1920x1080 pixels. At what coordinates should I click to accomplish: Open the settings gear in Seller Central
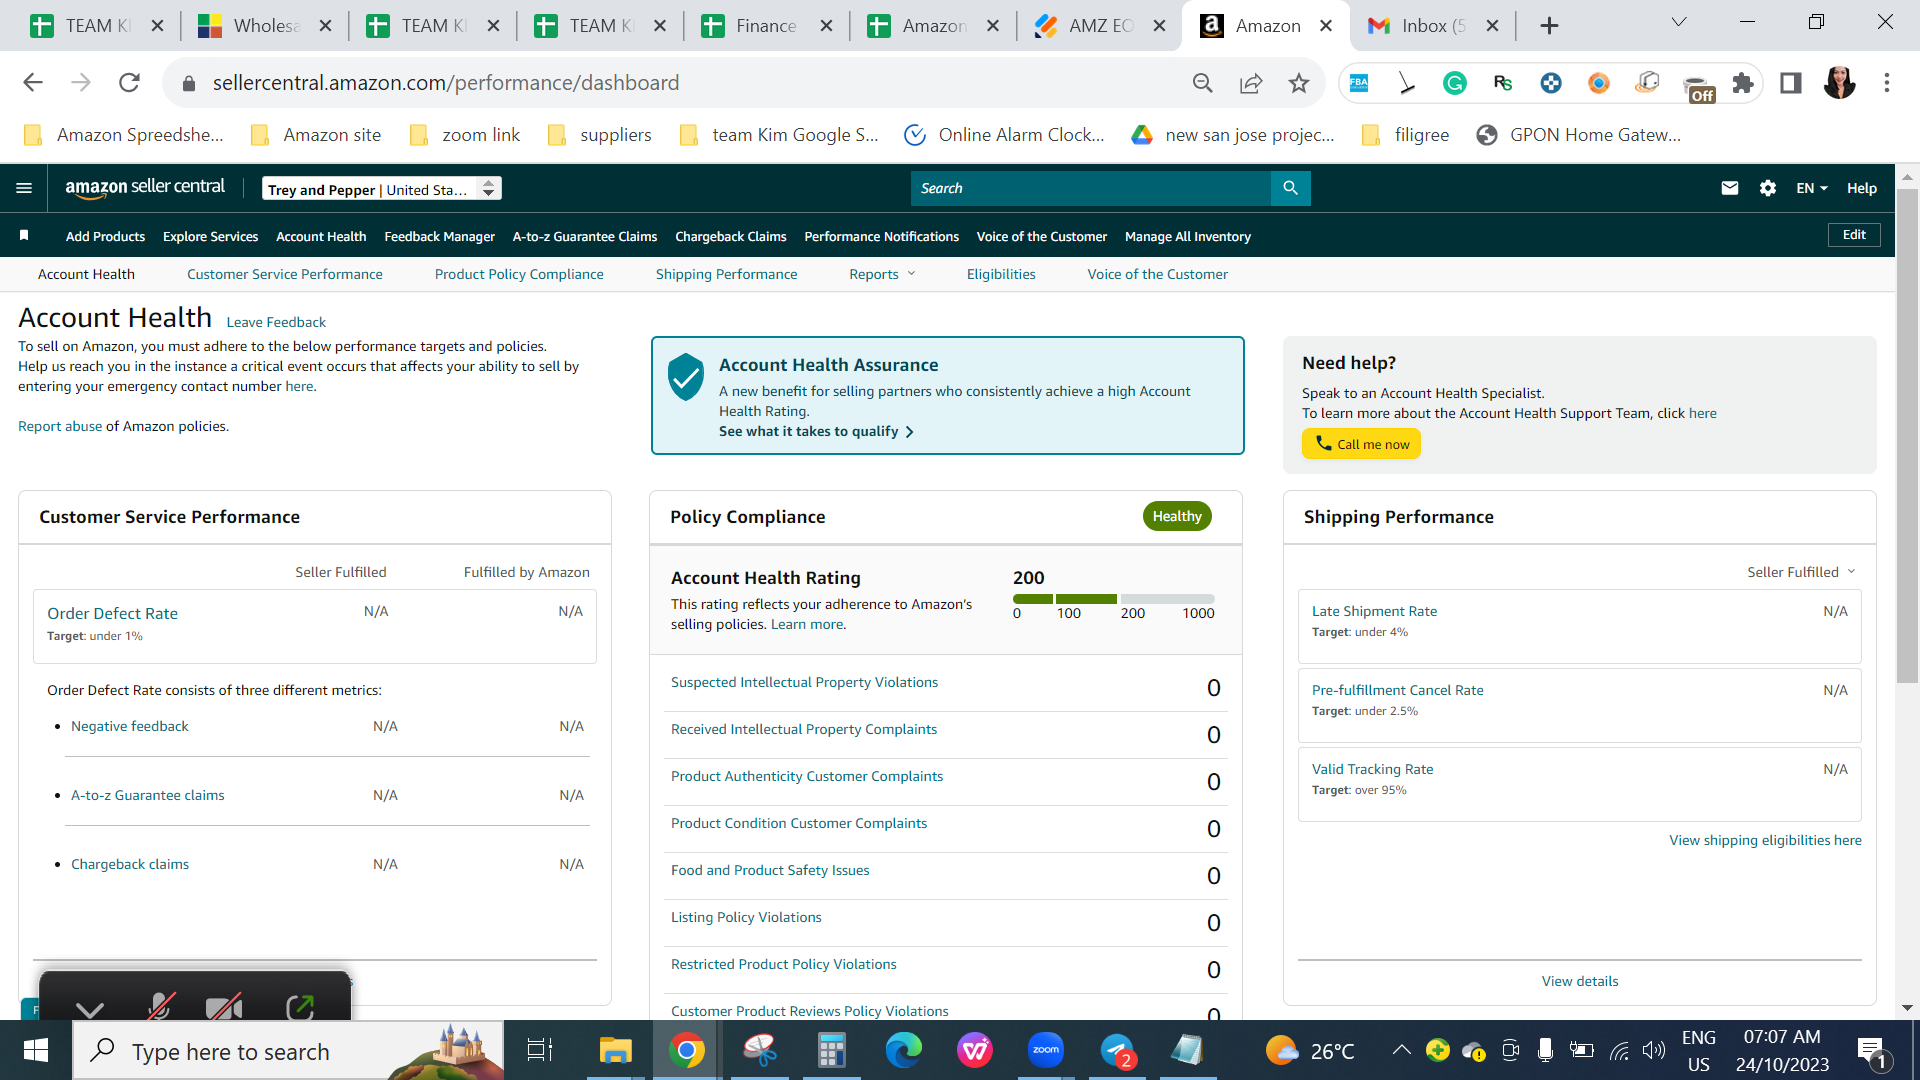point(1768,188)
